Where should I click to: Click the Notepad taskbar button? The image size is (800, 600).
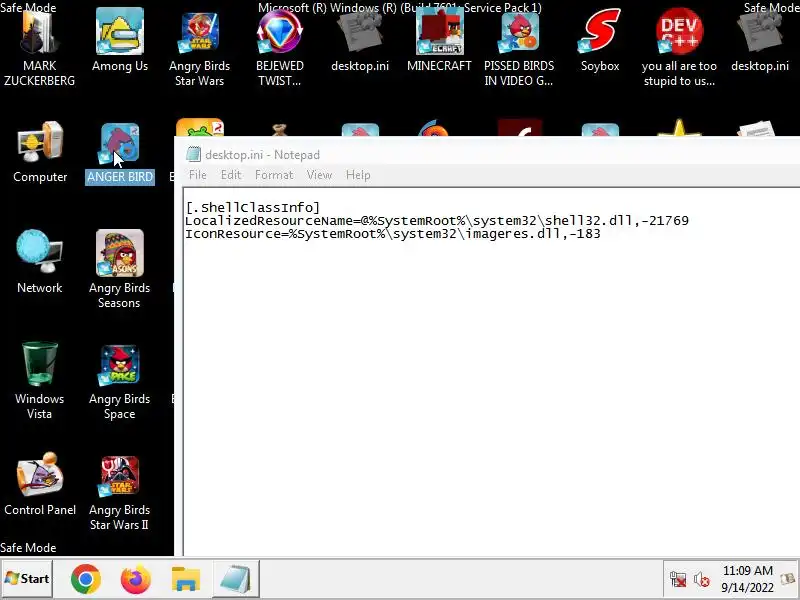[236, 579]
